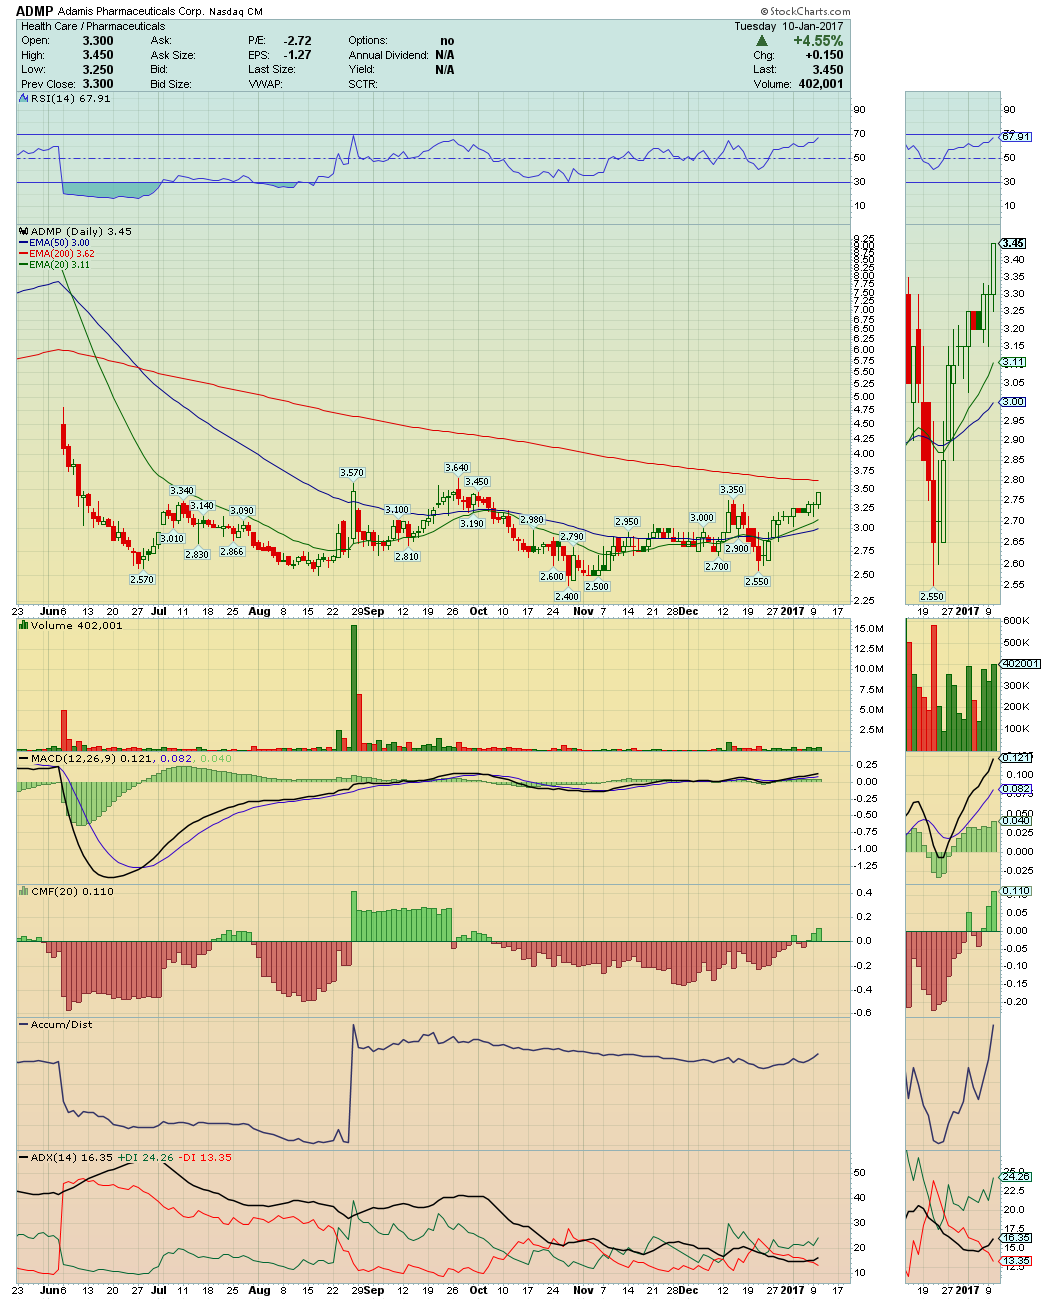The height and width of the screenshot is (1300, 1050).
Task: Click the +4.55% percent change value
Action: point(818,41)
